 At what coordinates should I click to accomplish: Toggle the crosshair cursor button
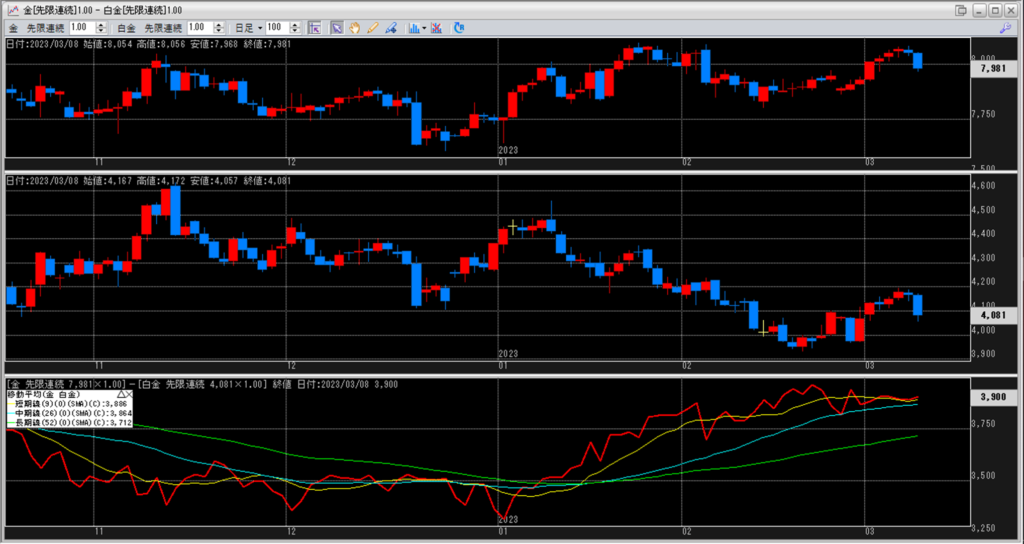coord(314,27)
